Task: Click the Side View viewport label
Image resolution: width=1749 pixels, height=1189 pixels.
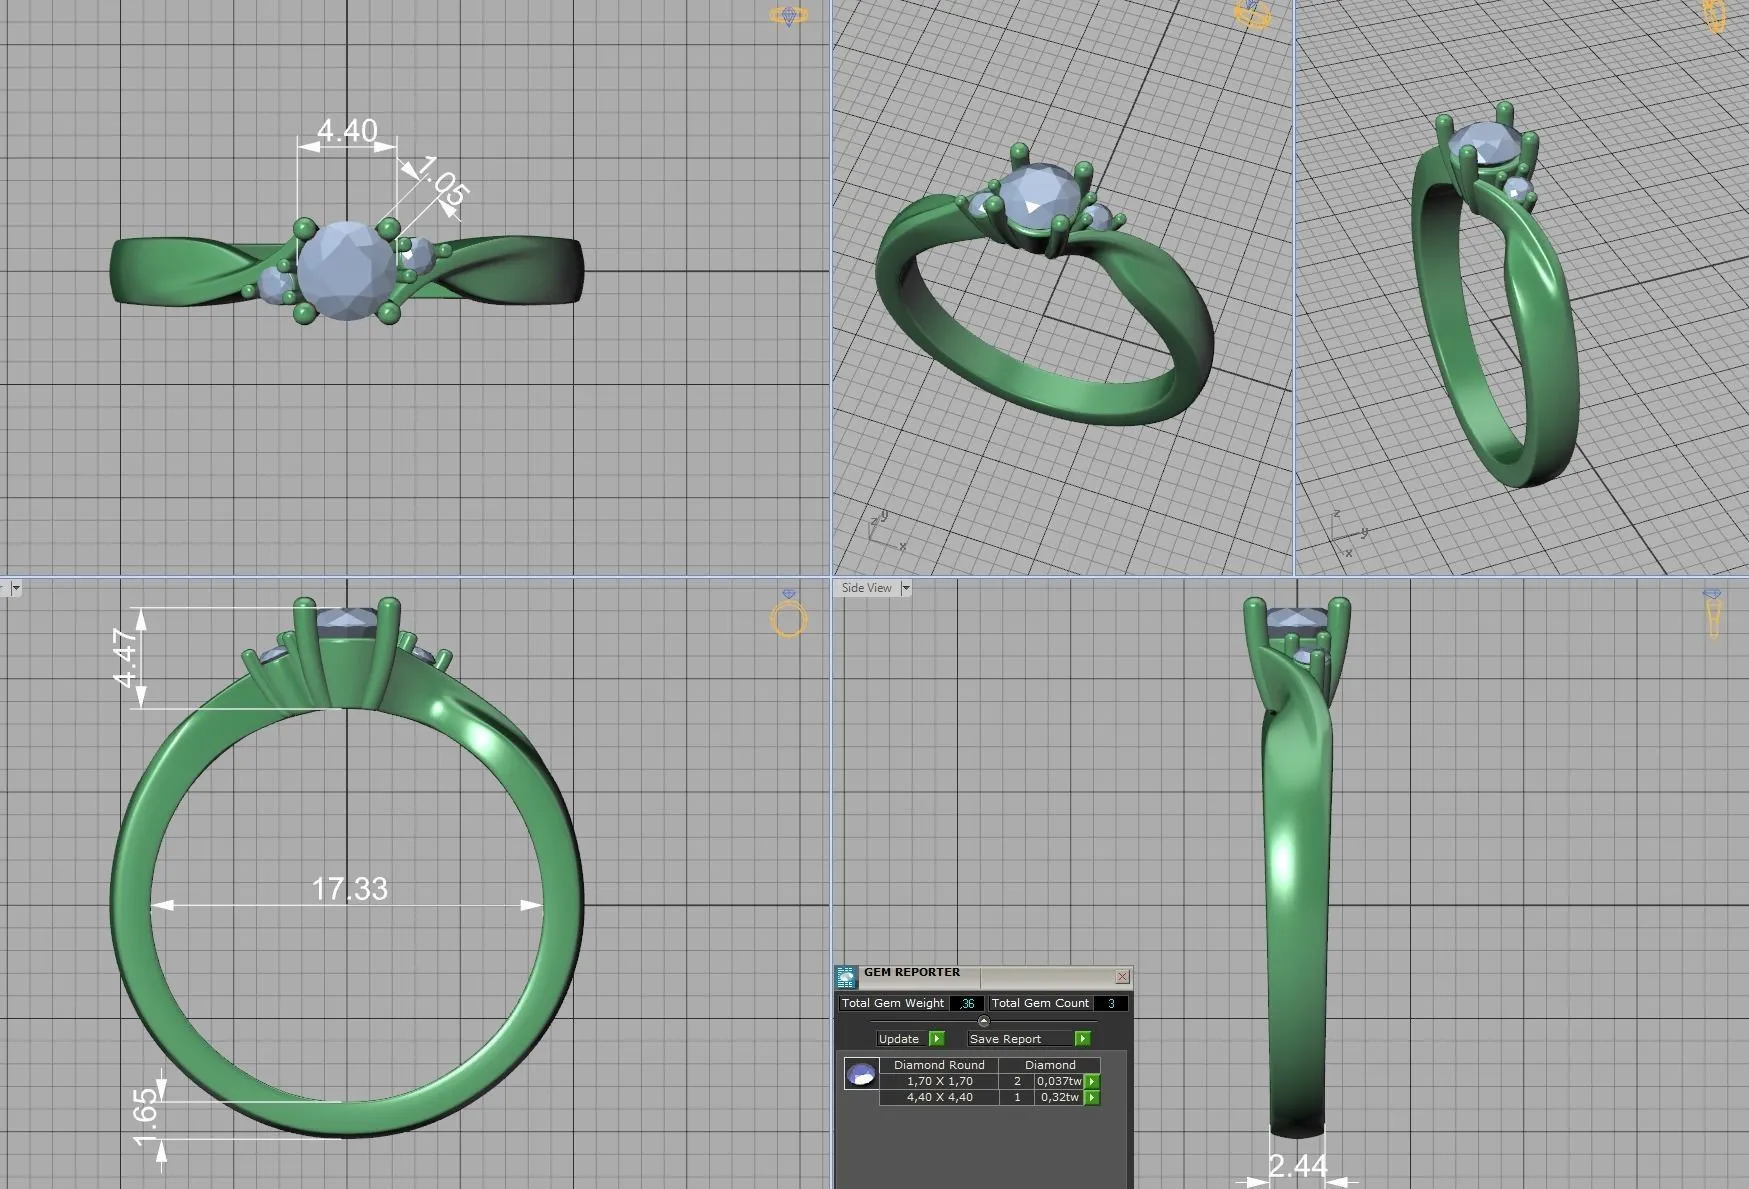Action: pos(866,588)
